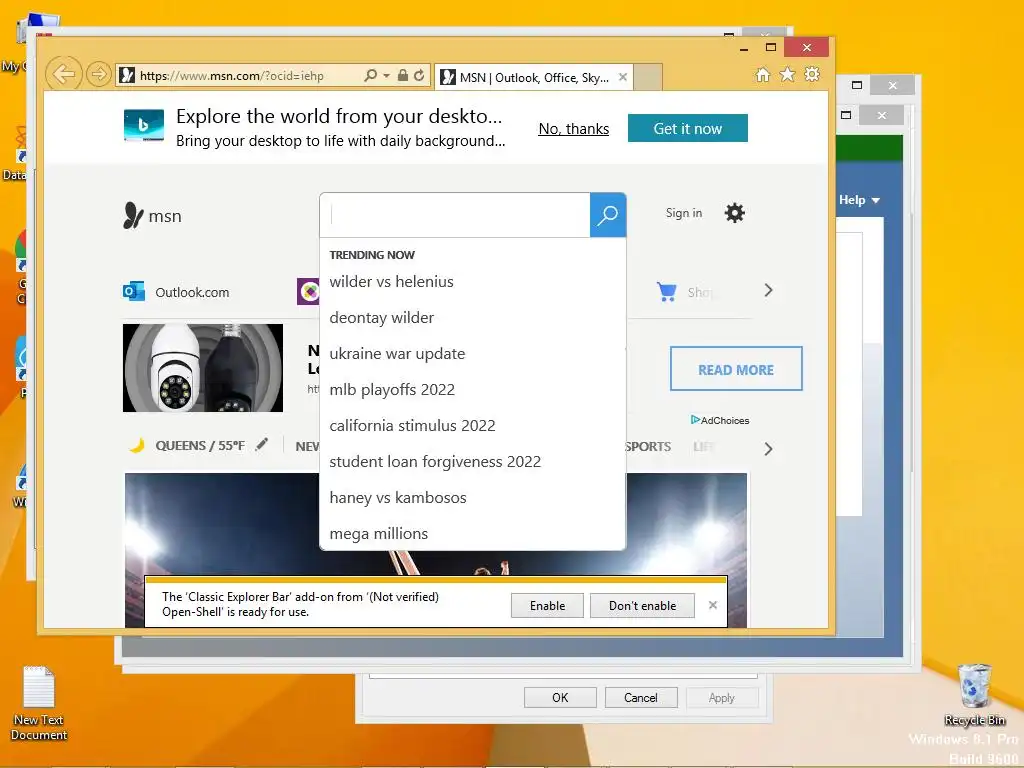Click the QUEENS / 55°F weather label
Image resolution: width=1024 pixels, height=768 pixels.
[200, 445]
